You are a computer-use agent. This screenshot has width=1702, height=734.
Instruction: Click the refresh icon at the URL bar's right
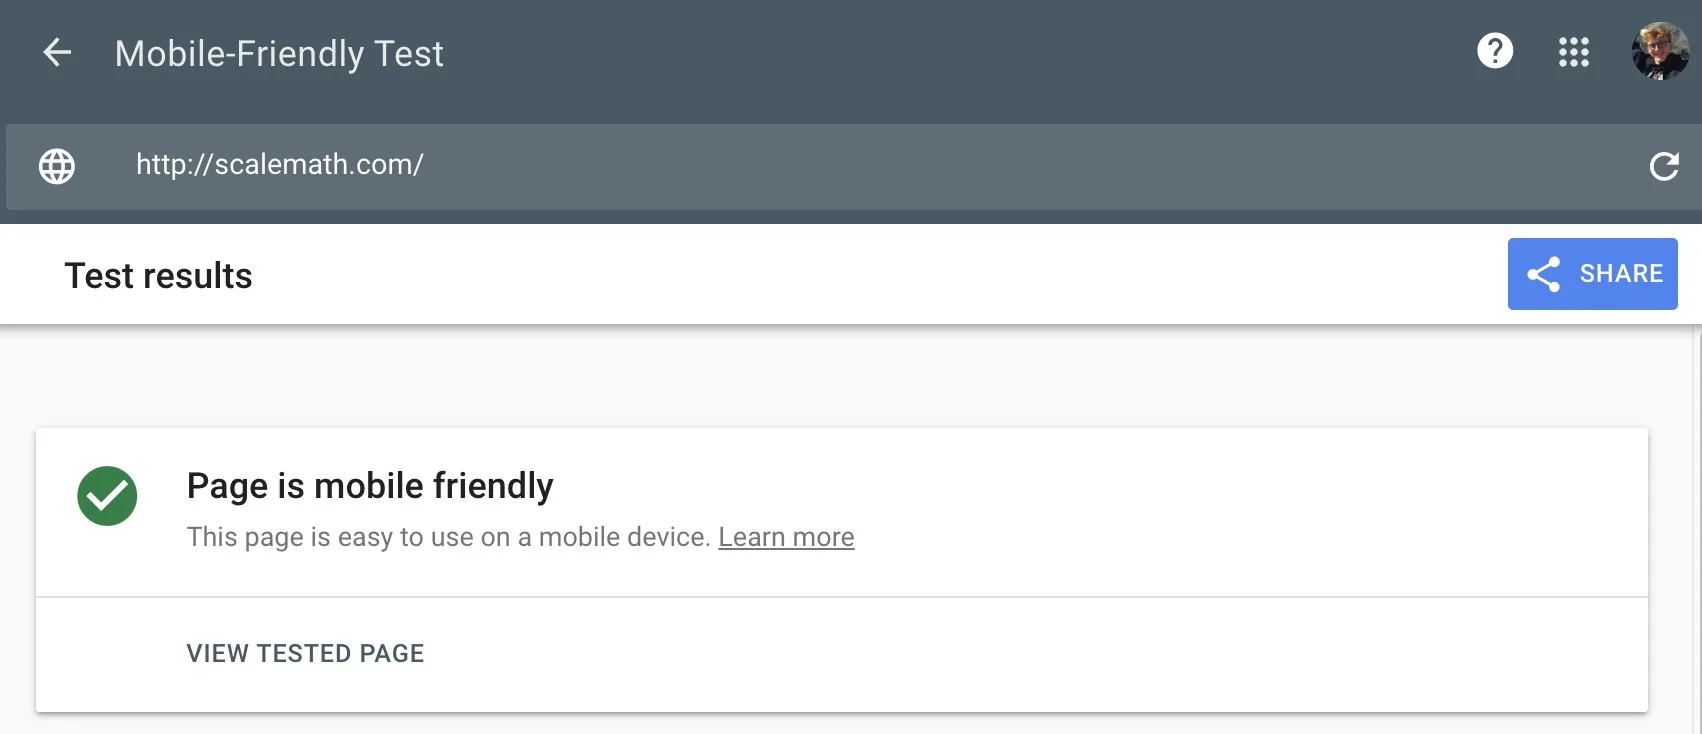(1664, 166)
